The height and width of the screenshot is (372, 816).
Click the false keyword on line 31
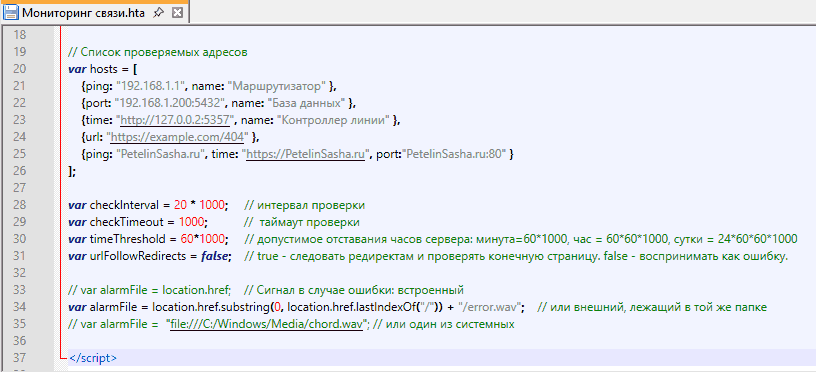(216, 256)
